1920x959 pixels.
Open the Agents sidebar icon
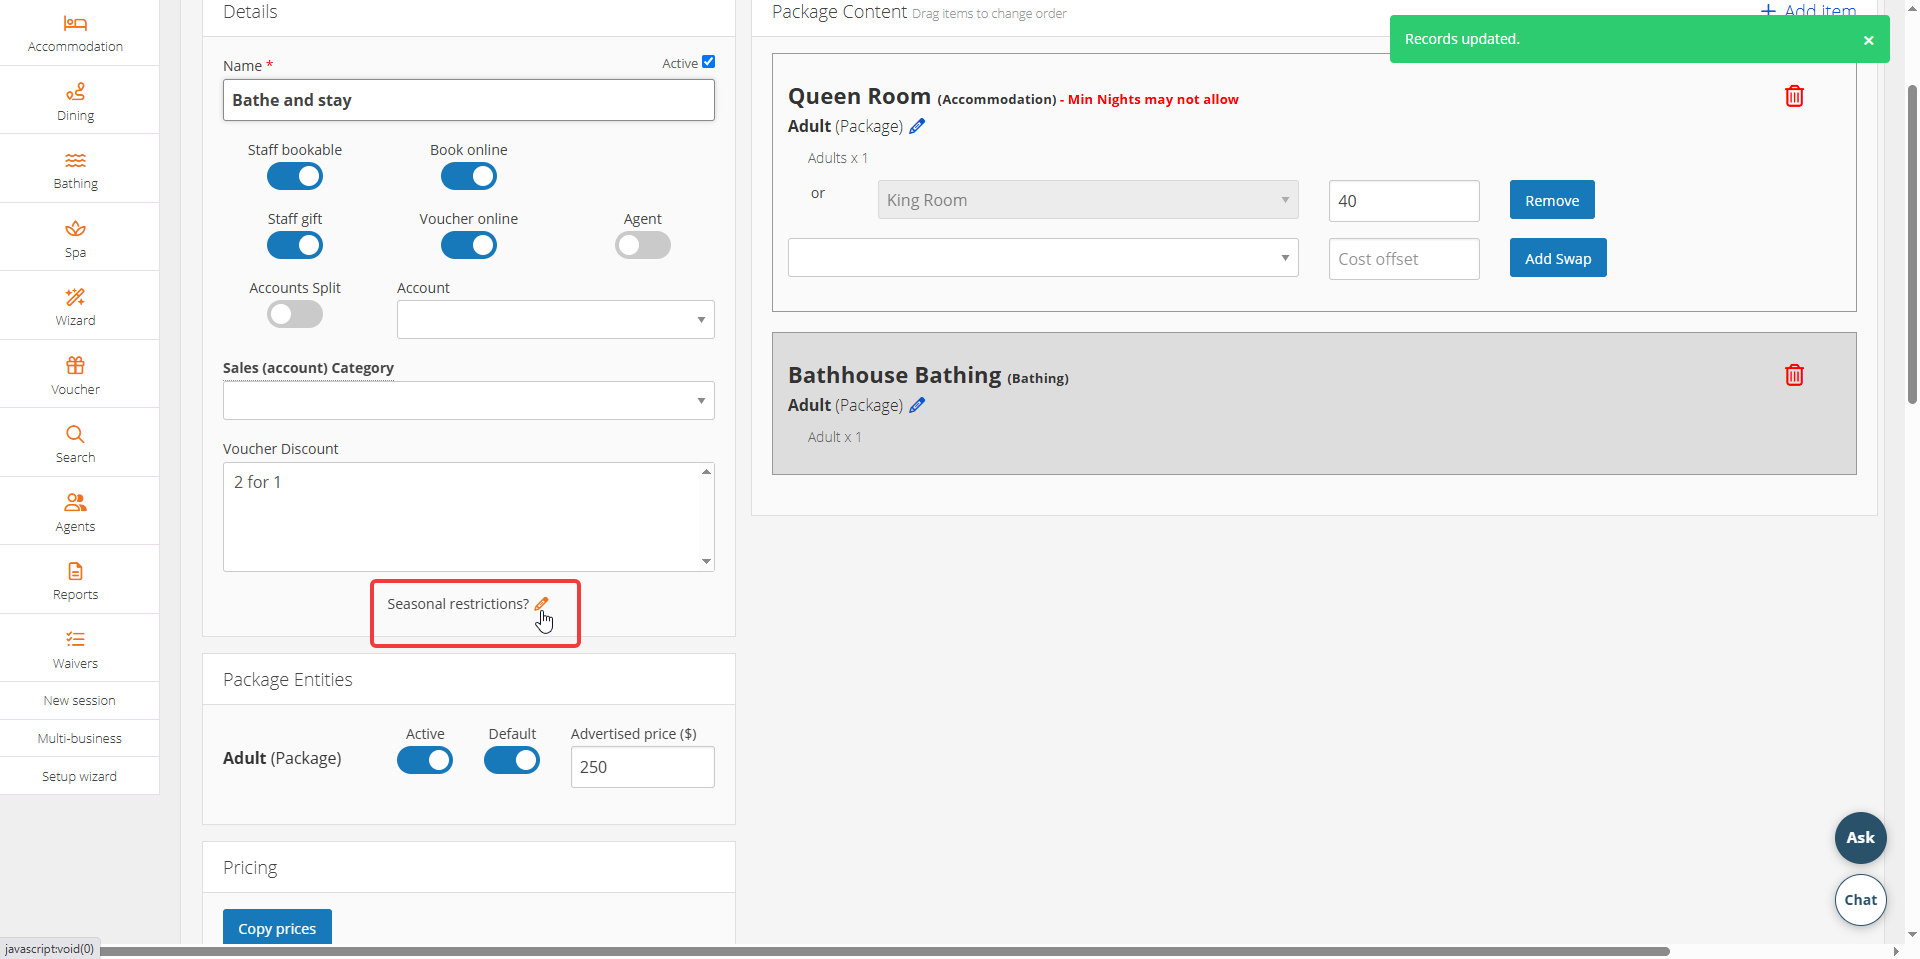point(75,503)
